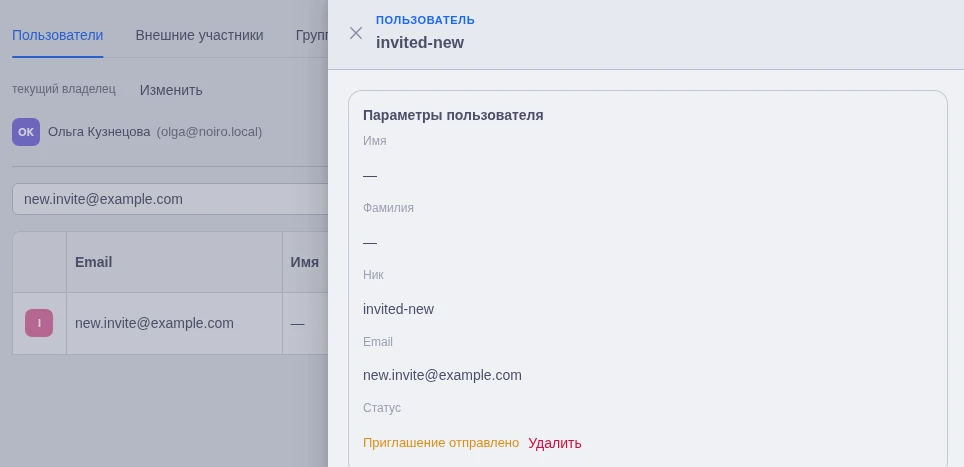Click Изменить next to текущий владелец
The height and width of the screenshot is (467, 964).
[171, 90]
